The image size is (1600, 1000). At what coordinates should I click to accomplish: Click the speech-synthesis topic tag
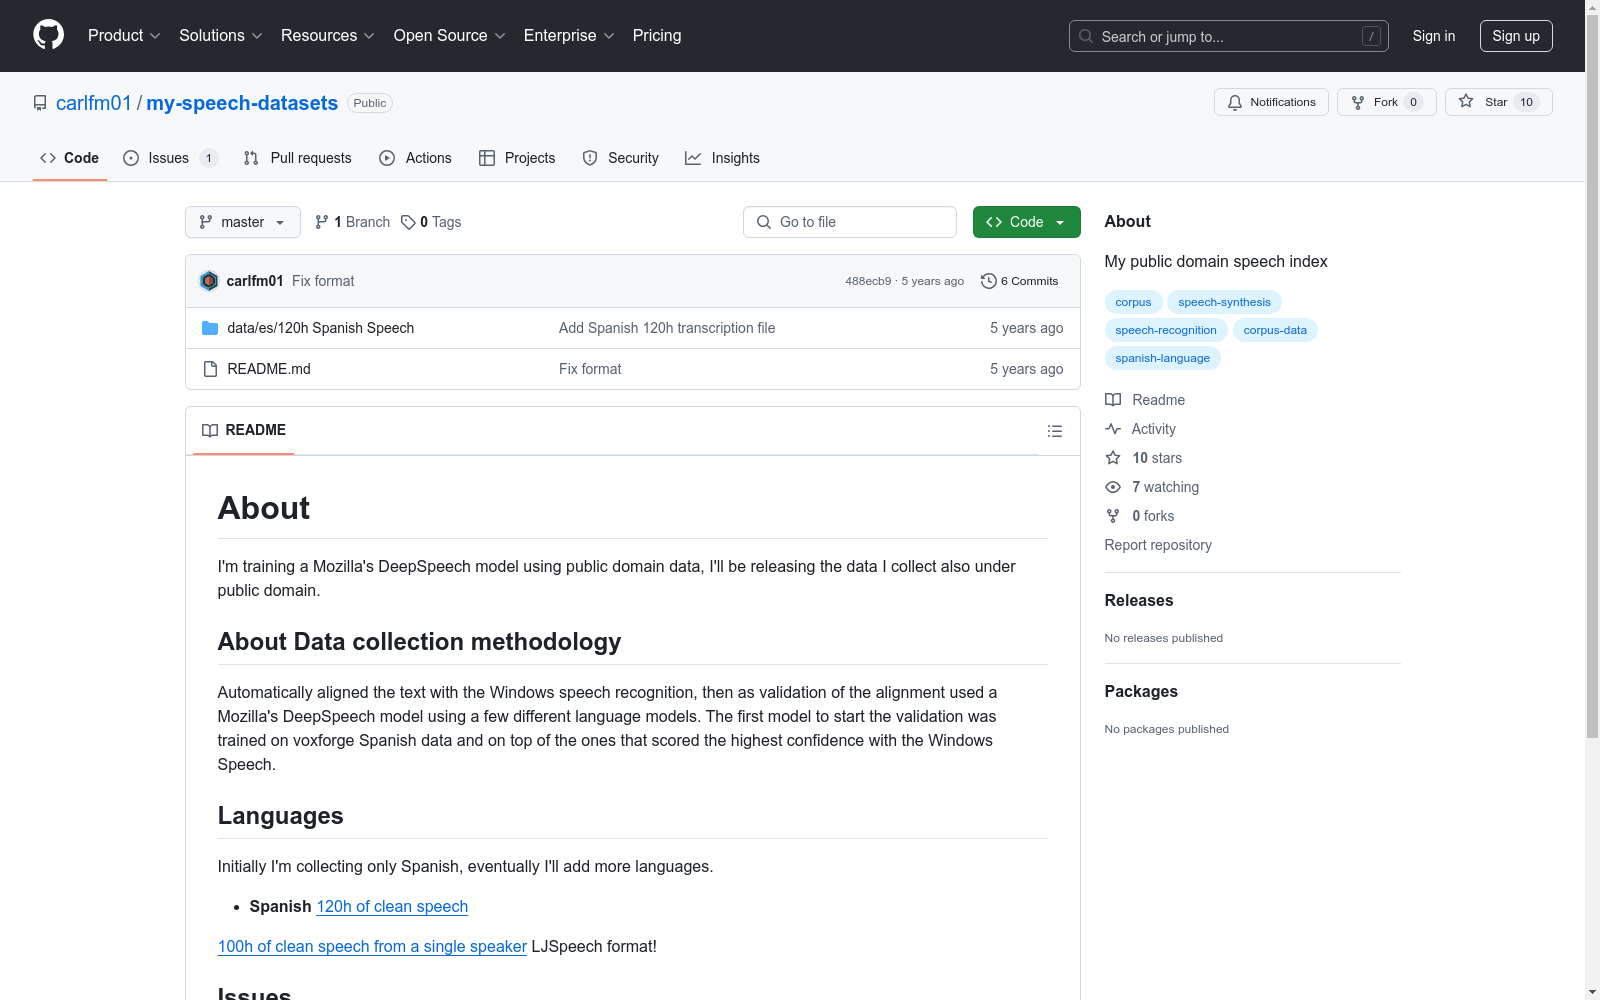point(1224,302)
